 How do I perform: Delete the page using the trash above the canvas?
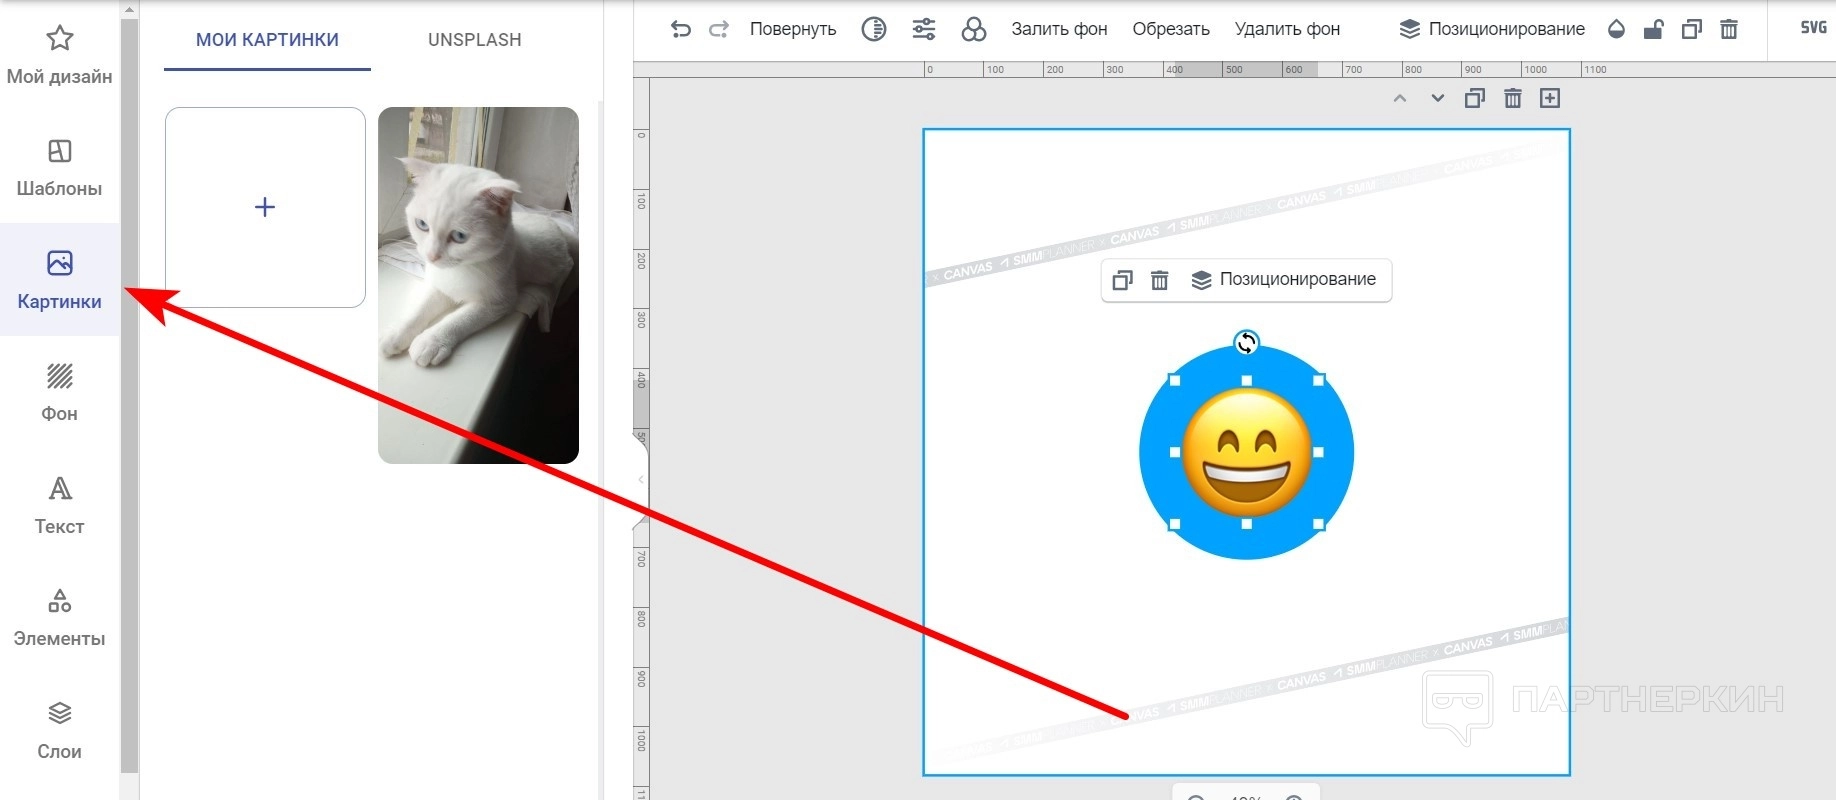click(x=1513, y=98)
